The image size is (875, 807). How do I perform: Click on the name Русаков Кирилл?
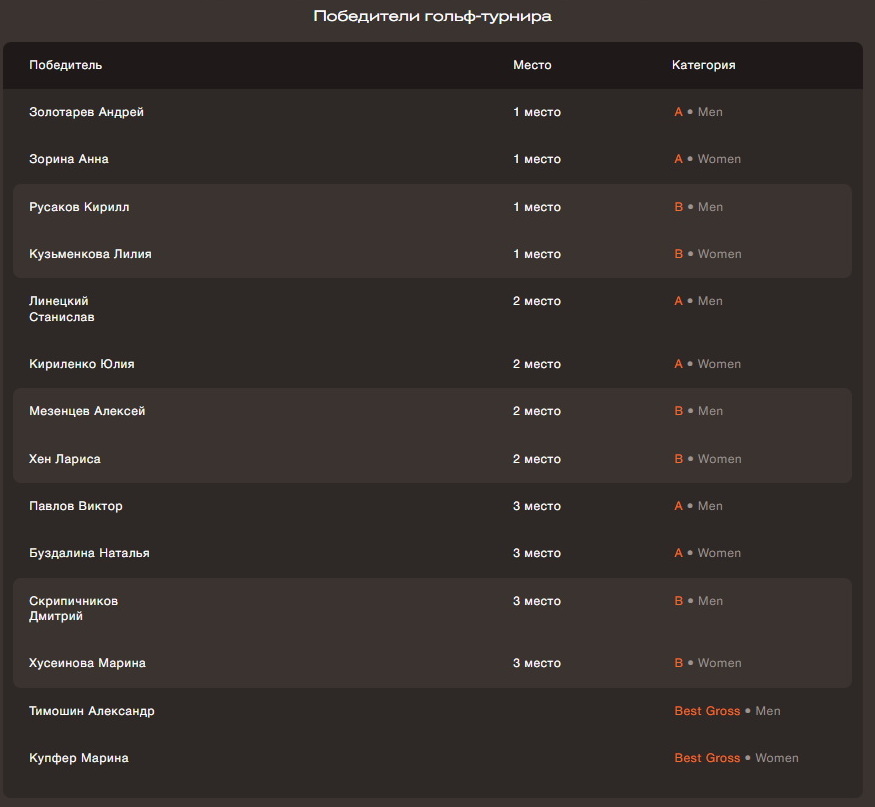pyautogui.click(x=79, y=206)
